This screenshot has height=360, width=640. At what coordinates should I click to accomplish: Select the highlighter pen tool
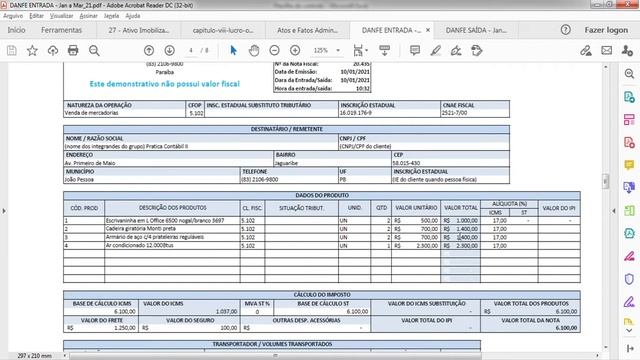[436, 51]
